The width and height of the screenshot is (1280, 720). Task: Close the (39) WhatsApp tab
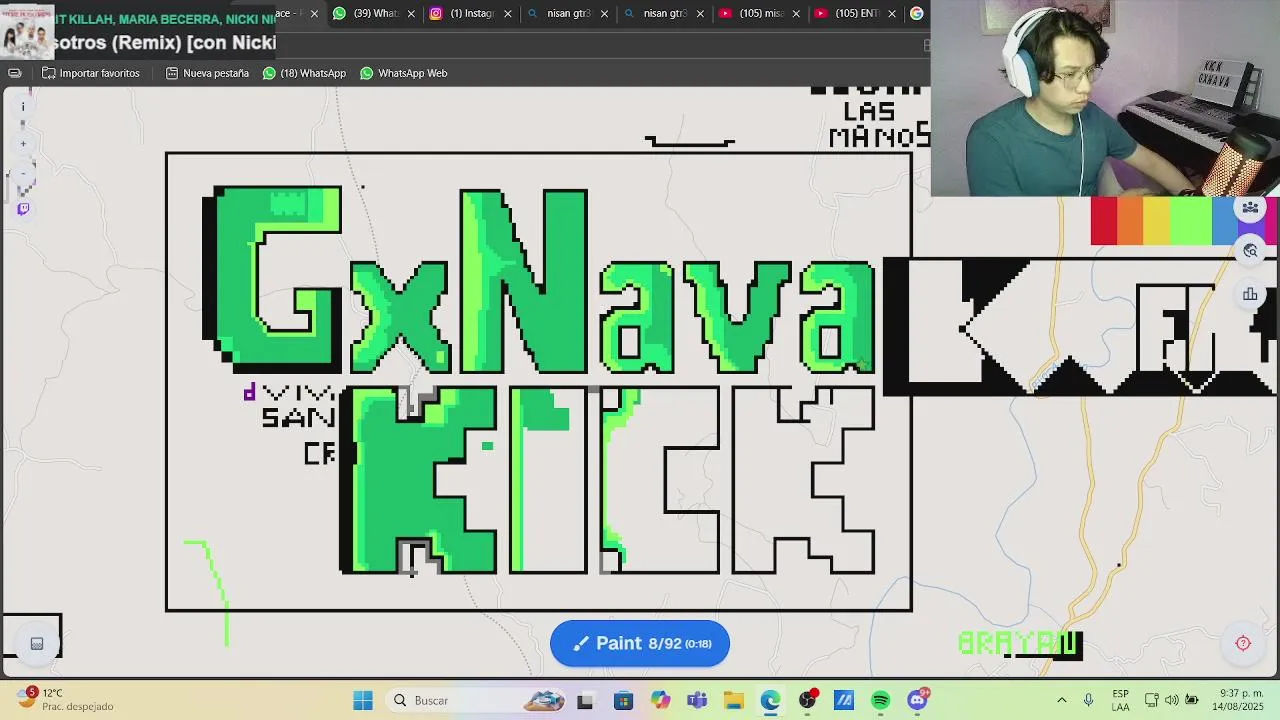411,14
